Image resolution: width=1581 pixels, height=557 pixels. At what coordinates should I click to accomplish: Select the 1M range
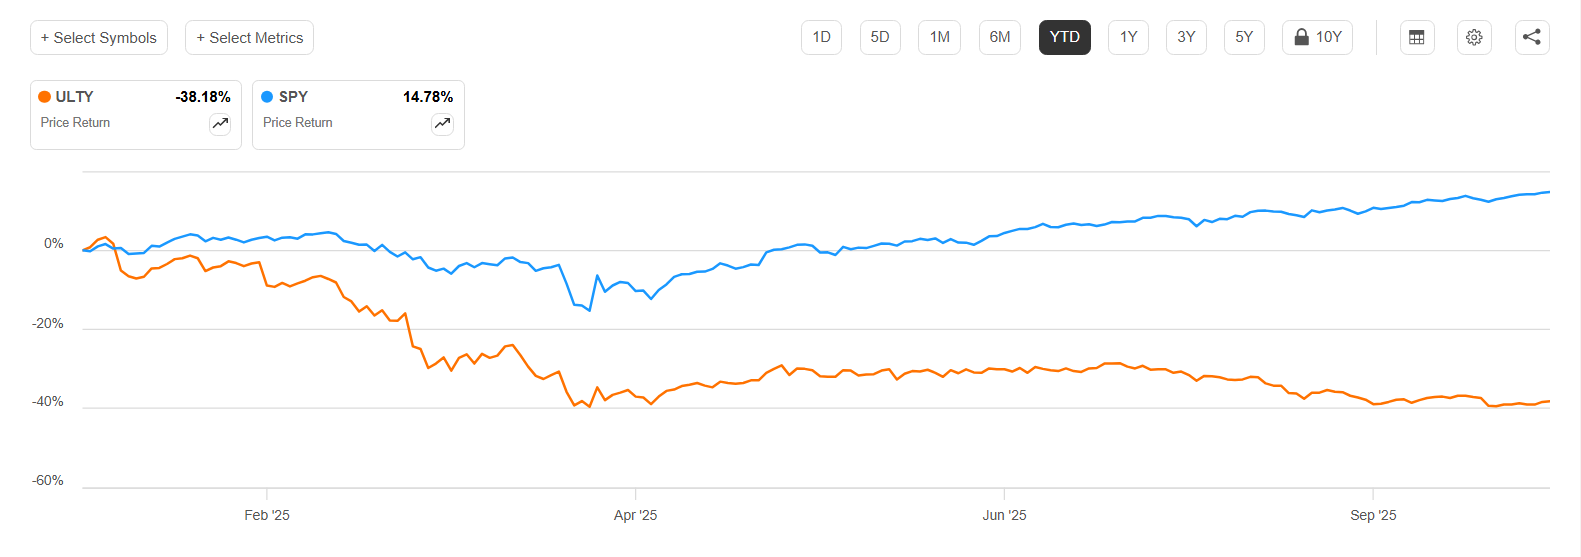[x=939, y=38]
